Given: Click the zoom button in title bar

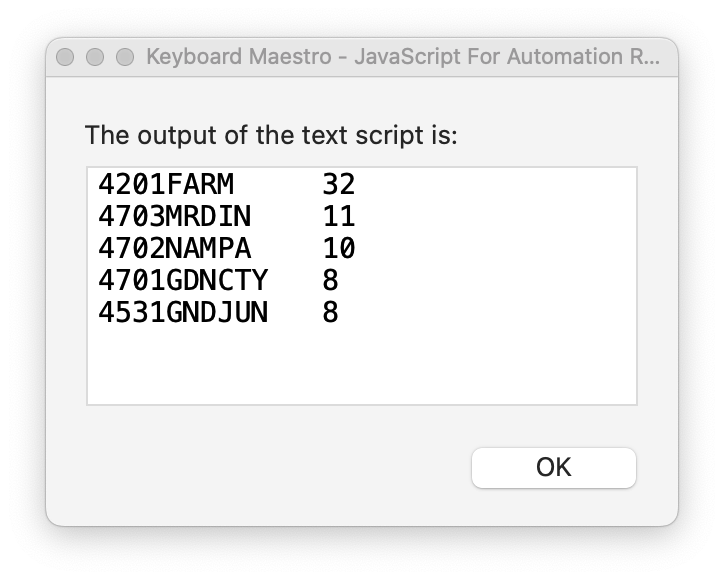Looking at the screenshot, I should pyautogui.click(x=125, y=57).
